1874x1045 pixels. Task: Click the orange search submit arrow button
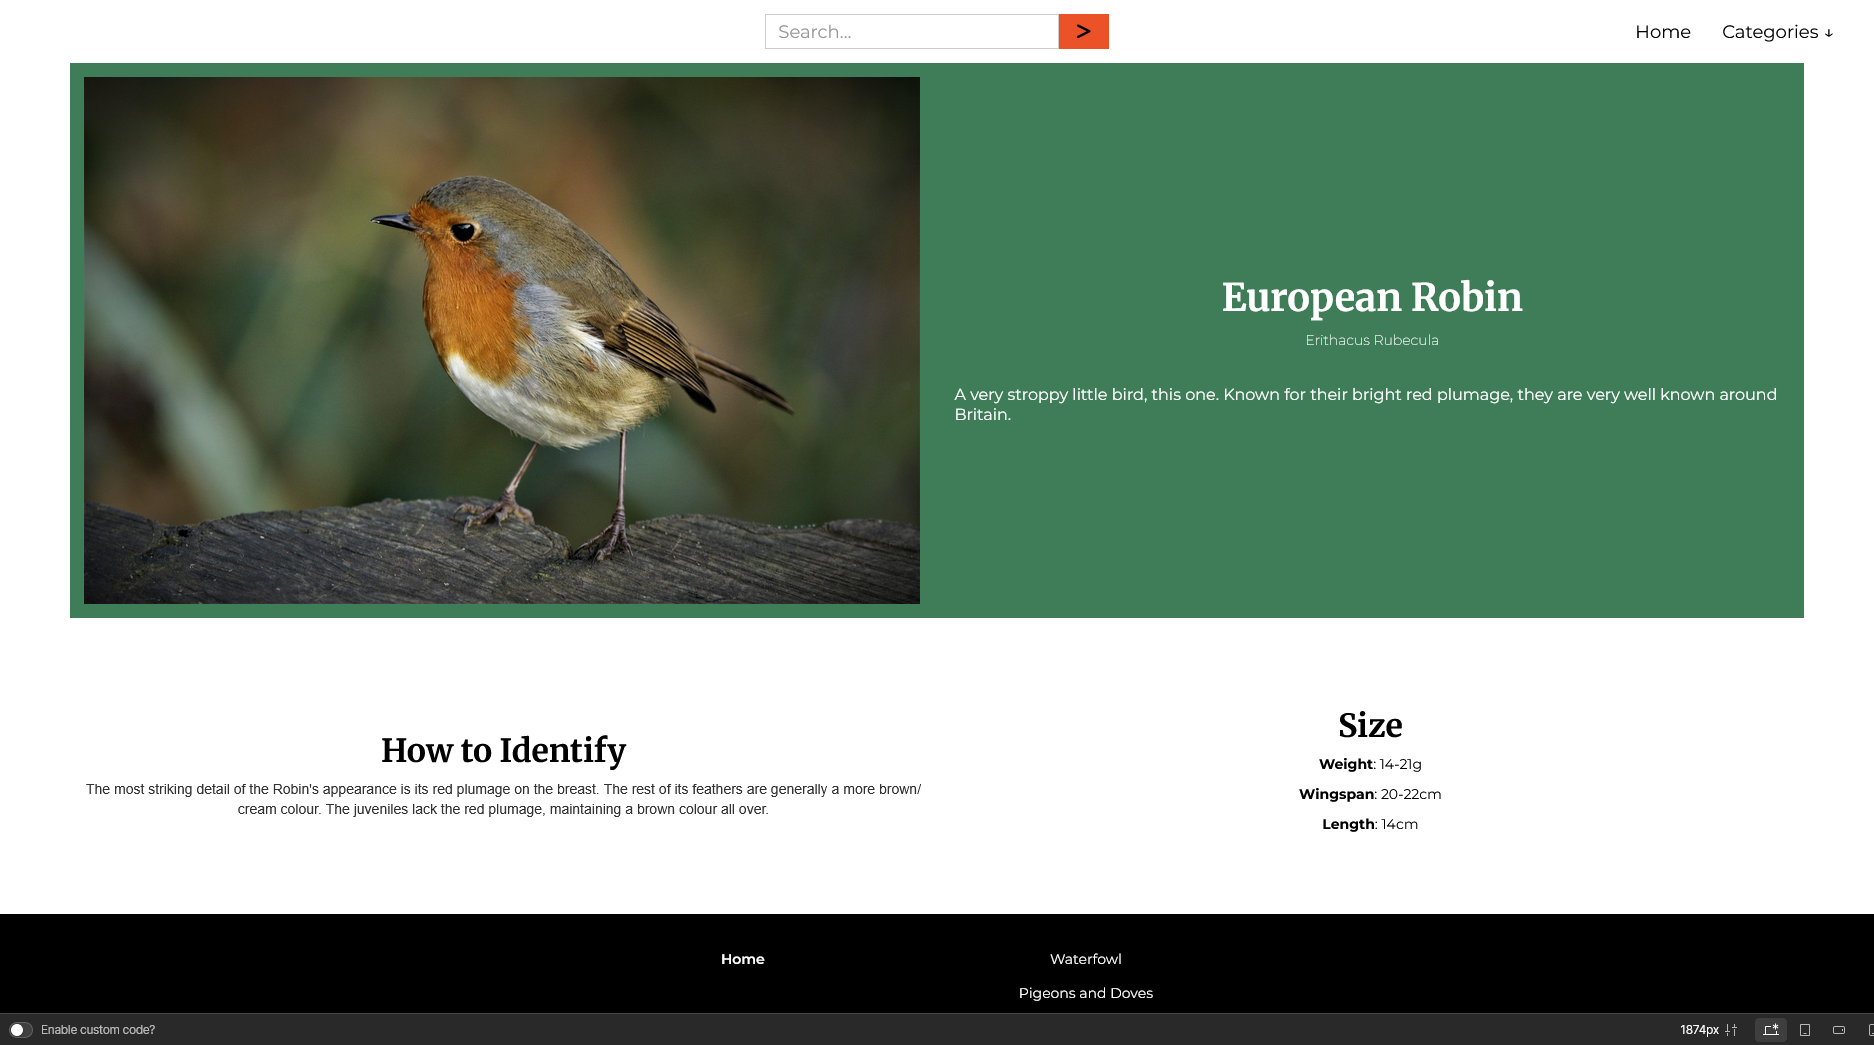click(x=1083, y=32)
